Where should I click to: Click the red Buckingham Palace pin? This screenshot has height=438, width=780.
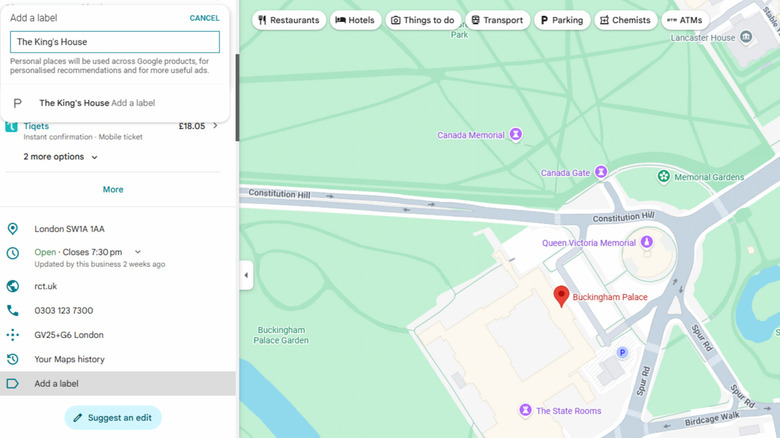(x=561, y=296)
